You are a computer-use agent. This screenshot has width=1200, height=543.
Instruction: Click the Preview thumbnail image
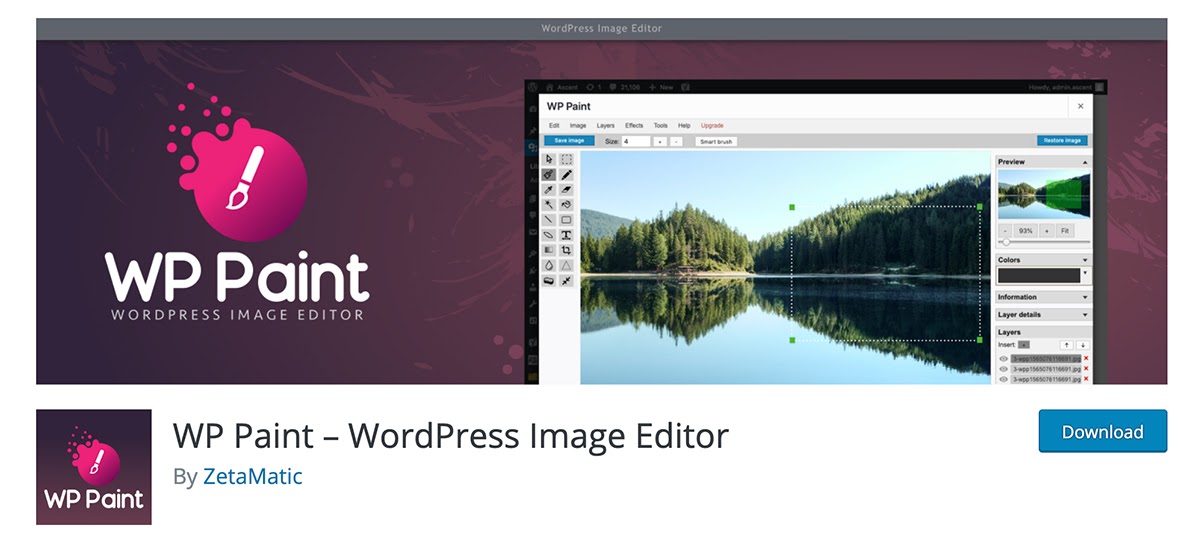(x=1044, y=194)
